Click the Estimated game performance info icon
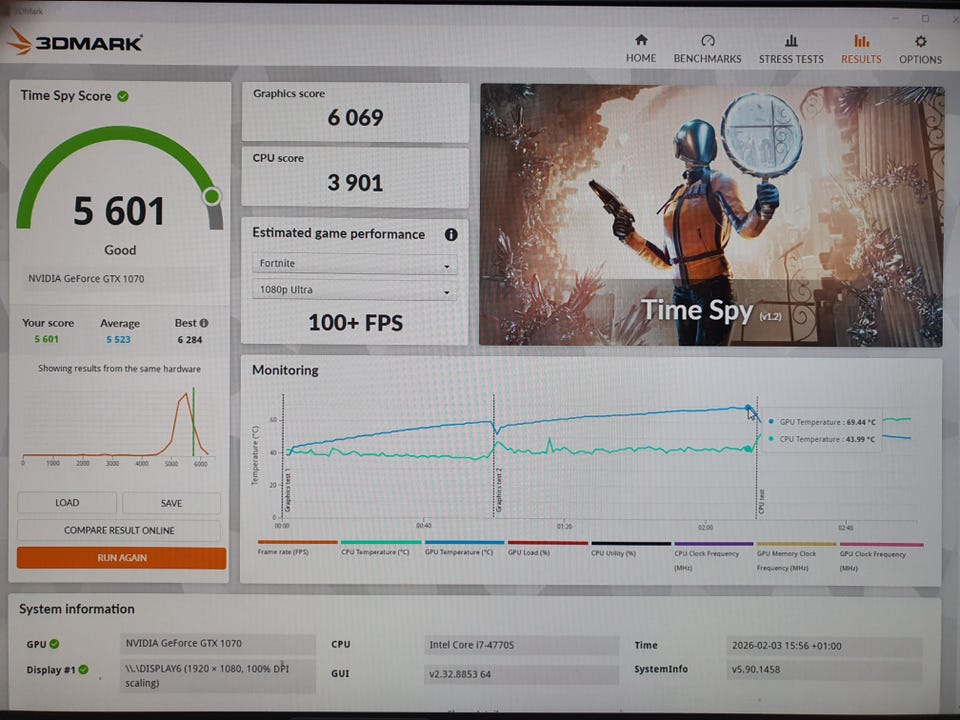This screenshot has width=960, height=720. [x=451, y=234]
